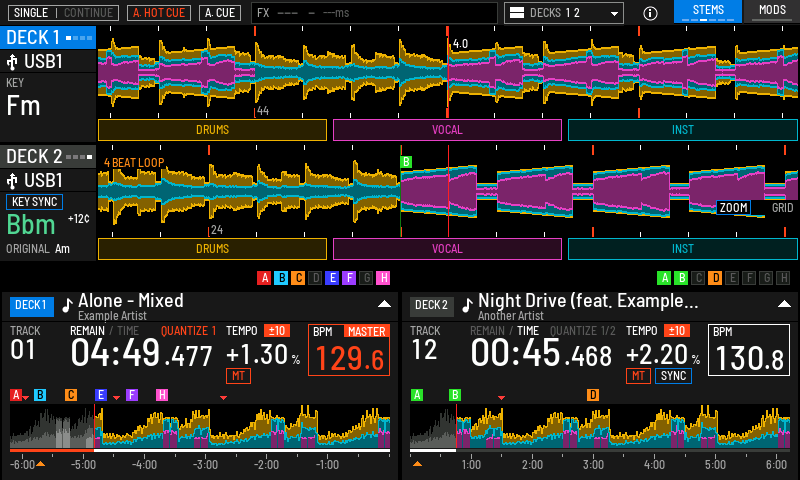Toggle INST stem on Deck 1
The image size is (800, 480).
pos(683,130)
